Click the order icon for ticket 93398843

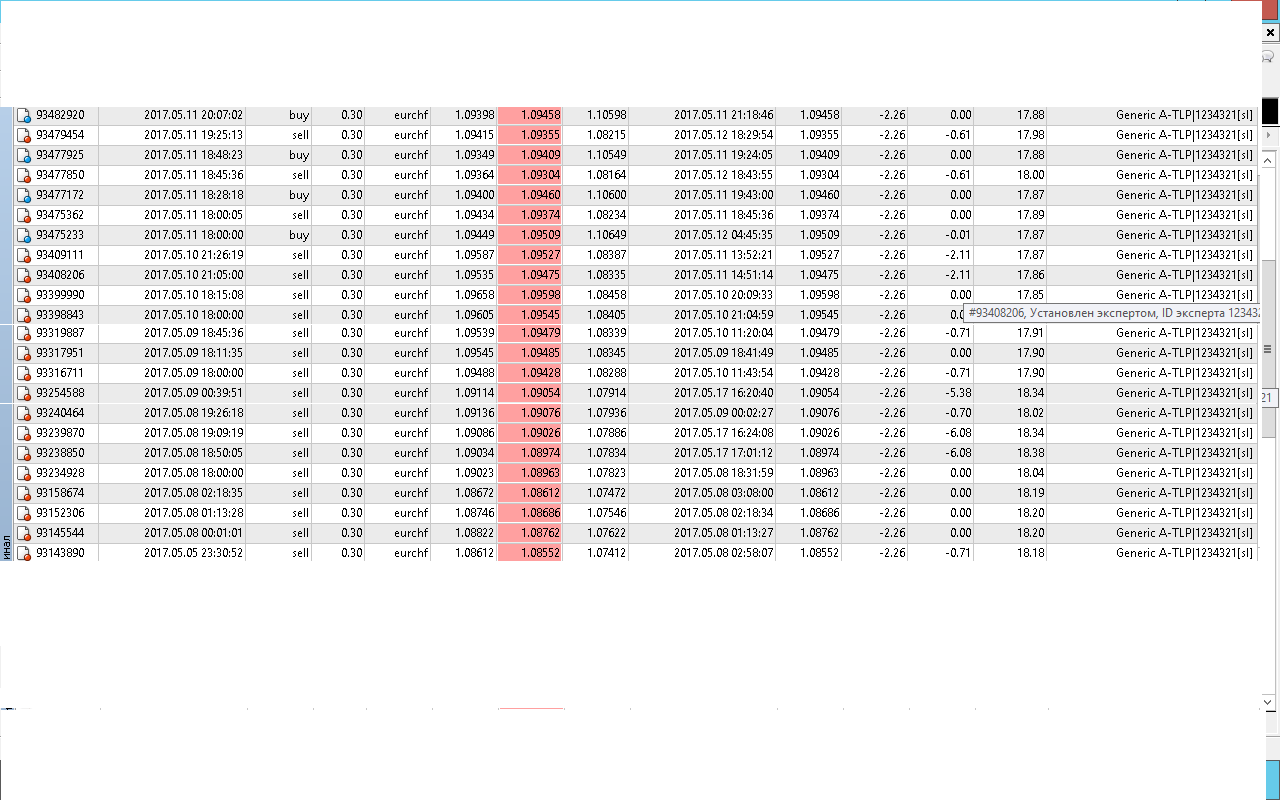pos(24,315)
